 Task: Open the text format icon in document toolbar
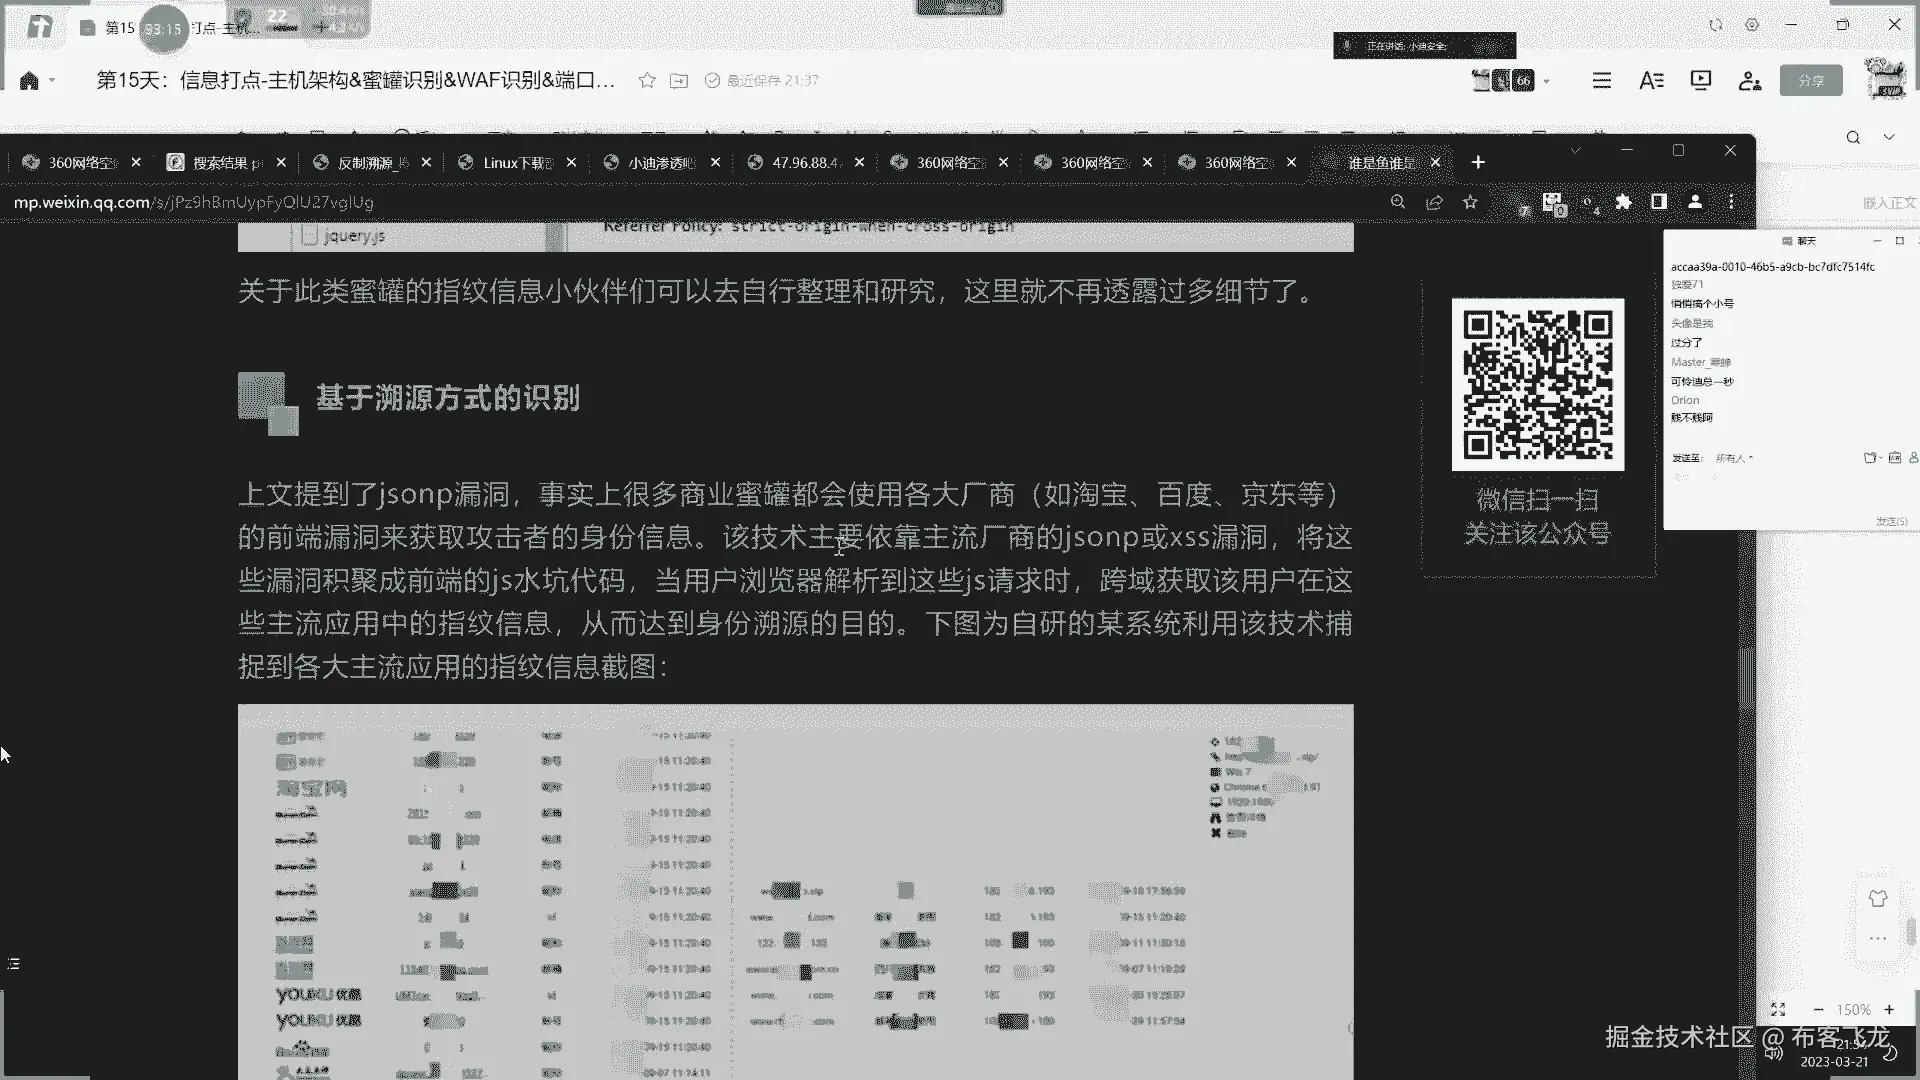coord(1651,80)
